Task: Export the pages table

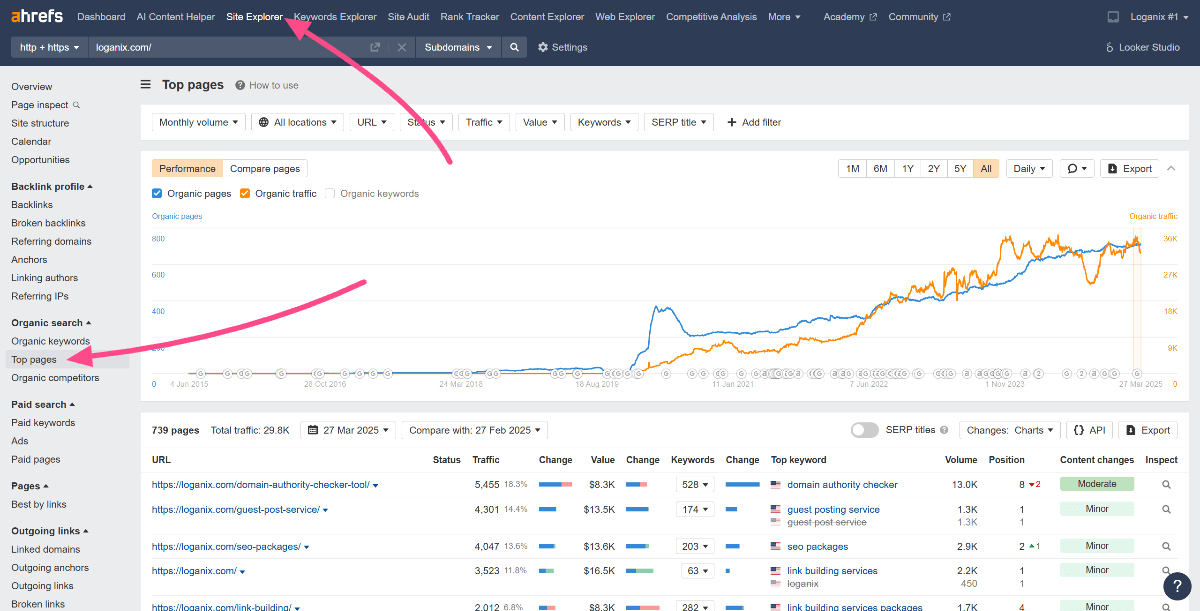Action: (x=1147, y=430)
